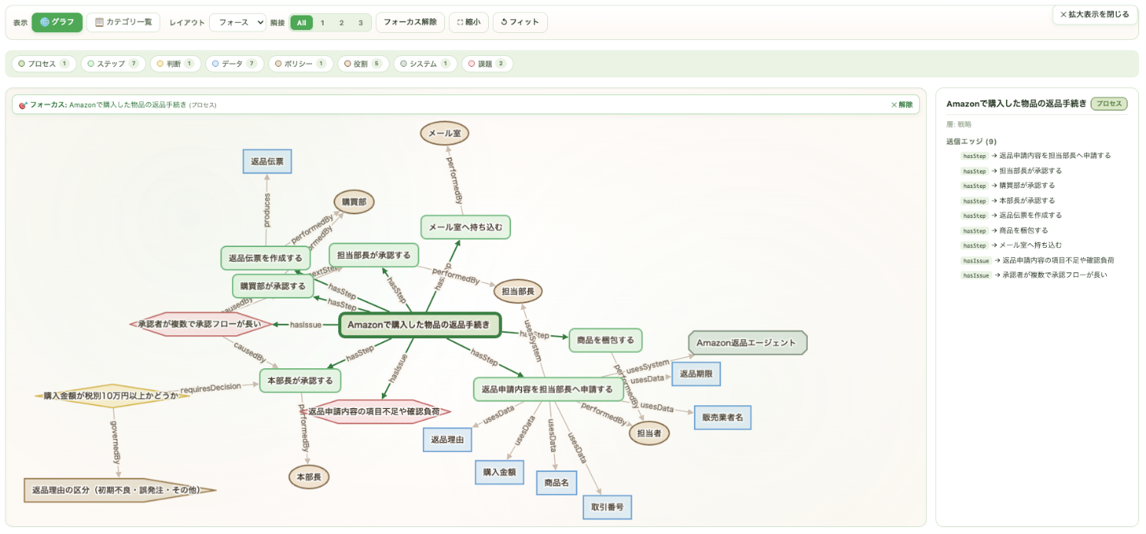Click the プロセス badge in the detail panel
Viewport: 1146px width, 534px height.
tap(1109, 104)
